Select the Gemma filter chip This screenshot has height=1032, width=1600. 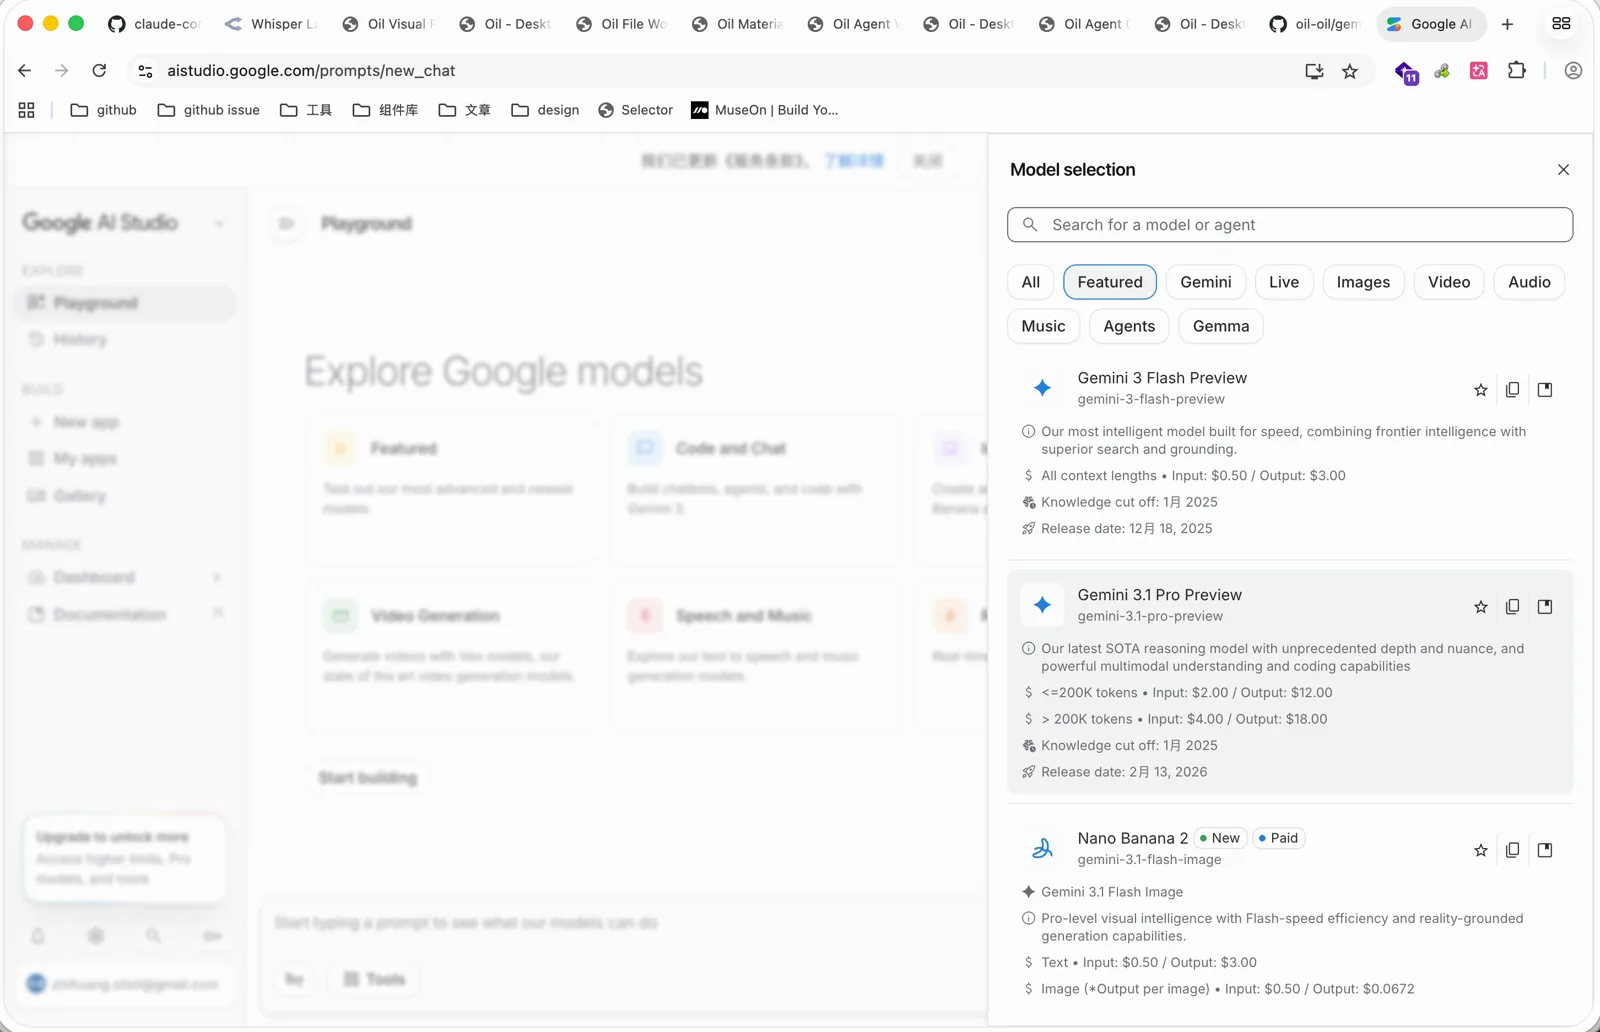point(1221,326)
